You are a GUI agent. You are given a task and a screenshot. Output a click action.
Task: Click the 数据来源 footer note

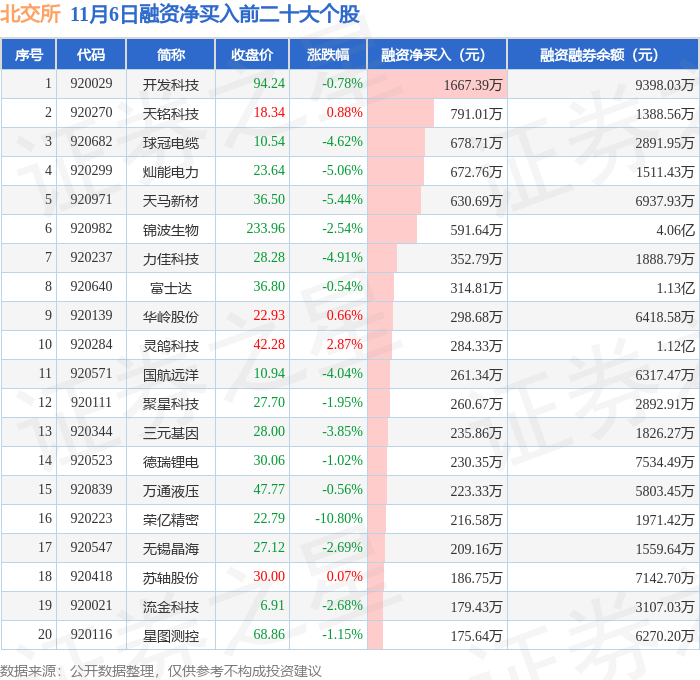point(161,671)
